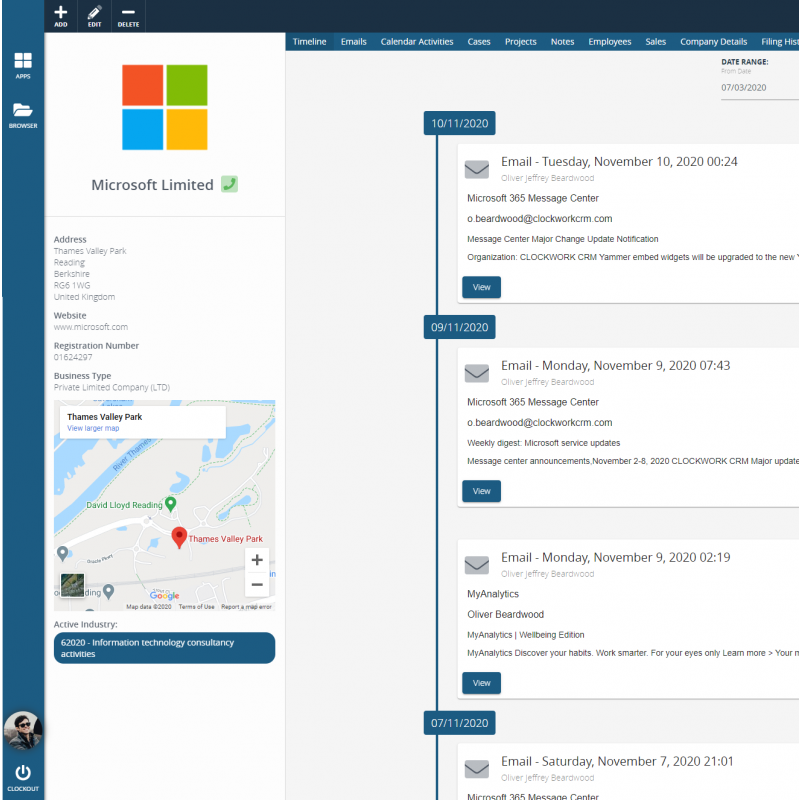Viewport: 800px width, 800px height.
Task: Click MyAnalytics | Wellbeing Edition subject
Action: click(x=526, y=635)
